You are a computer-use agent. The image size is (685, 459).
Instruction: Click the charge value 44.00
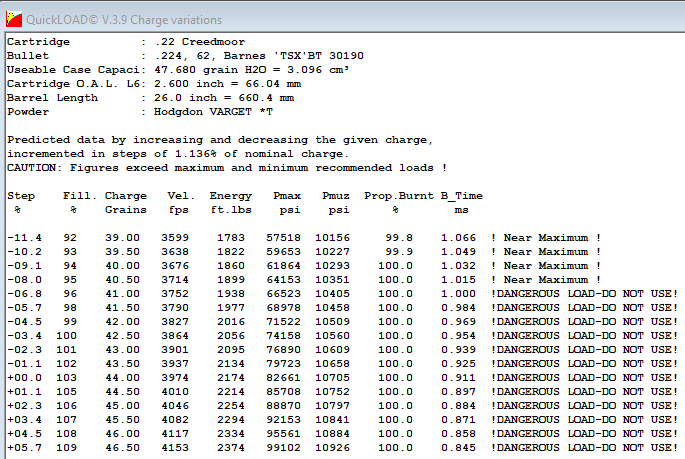122,377
